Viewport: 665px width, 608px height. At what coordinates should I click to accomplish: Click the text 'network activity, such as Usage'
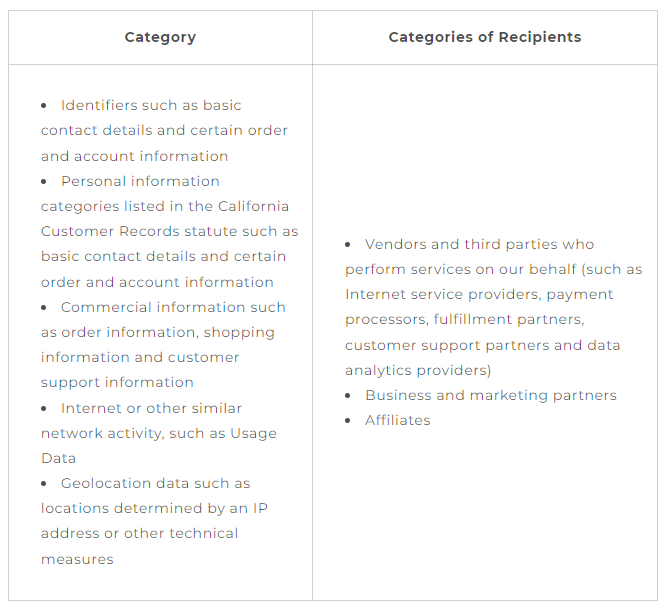(159, 433)
